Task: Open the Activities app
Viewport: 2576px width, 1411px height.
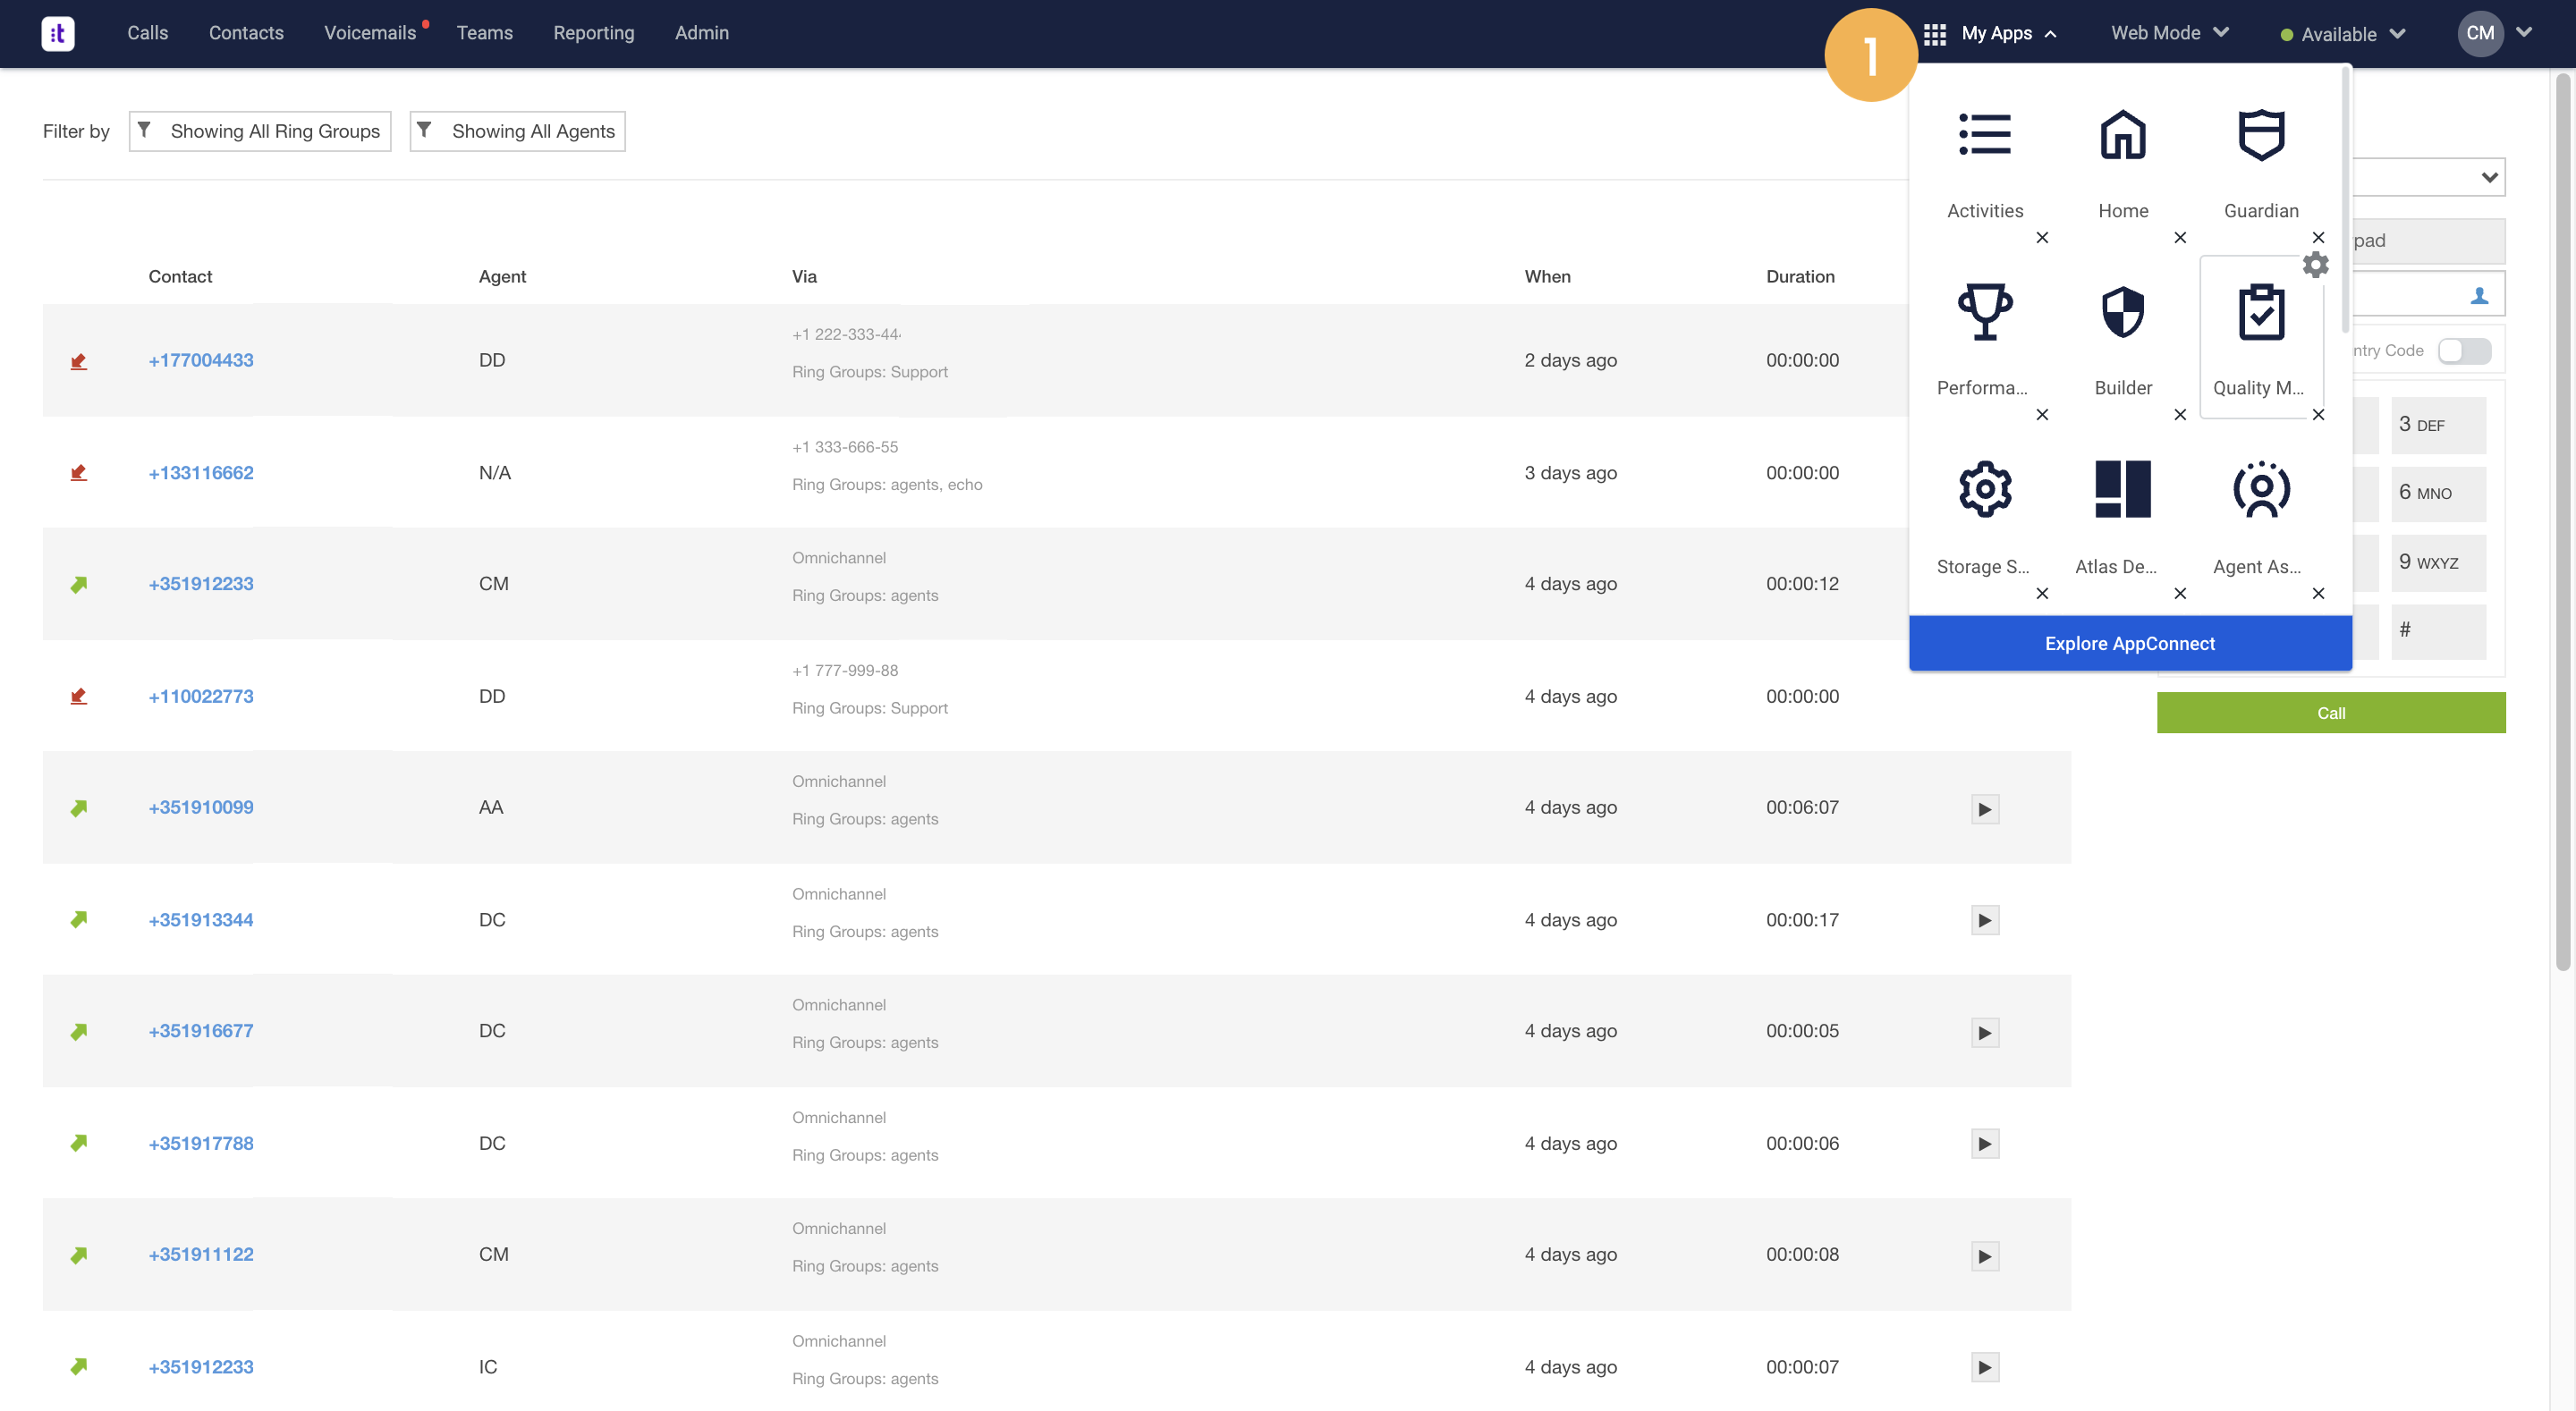Action: (1984, 160)
